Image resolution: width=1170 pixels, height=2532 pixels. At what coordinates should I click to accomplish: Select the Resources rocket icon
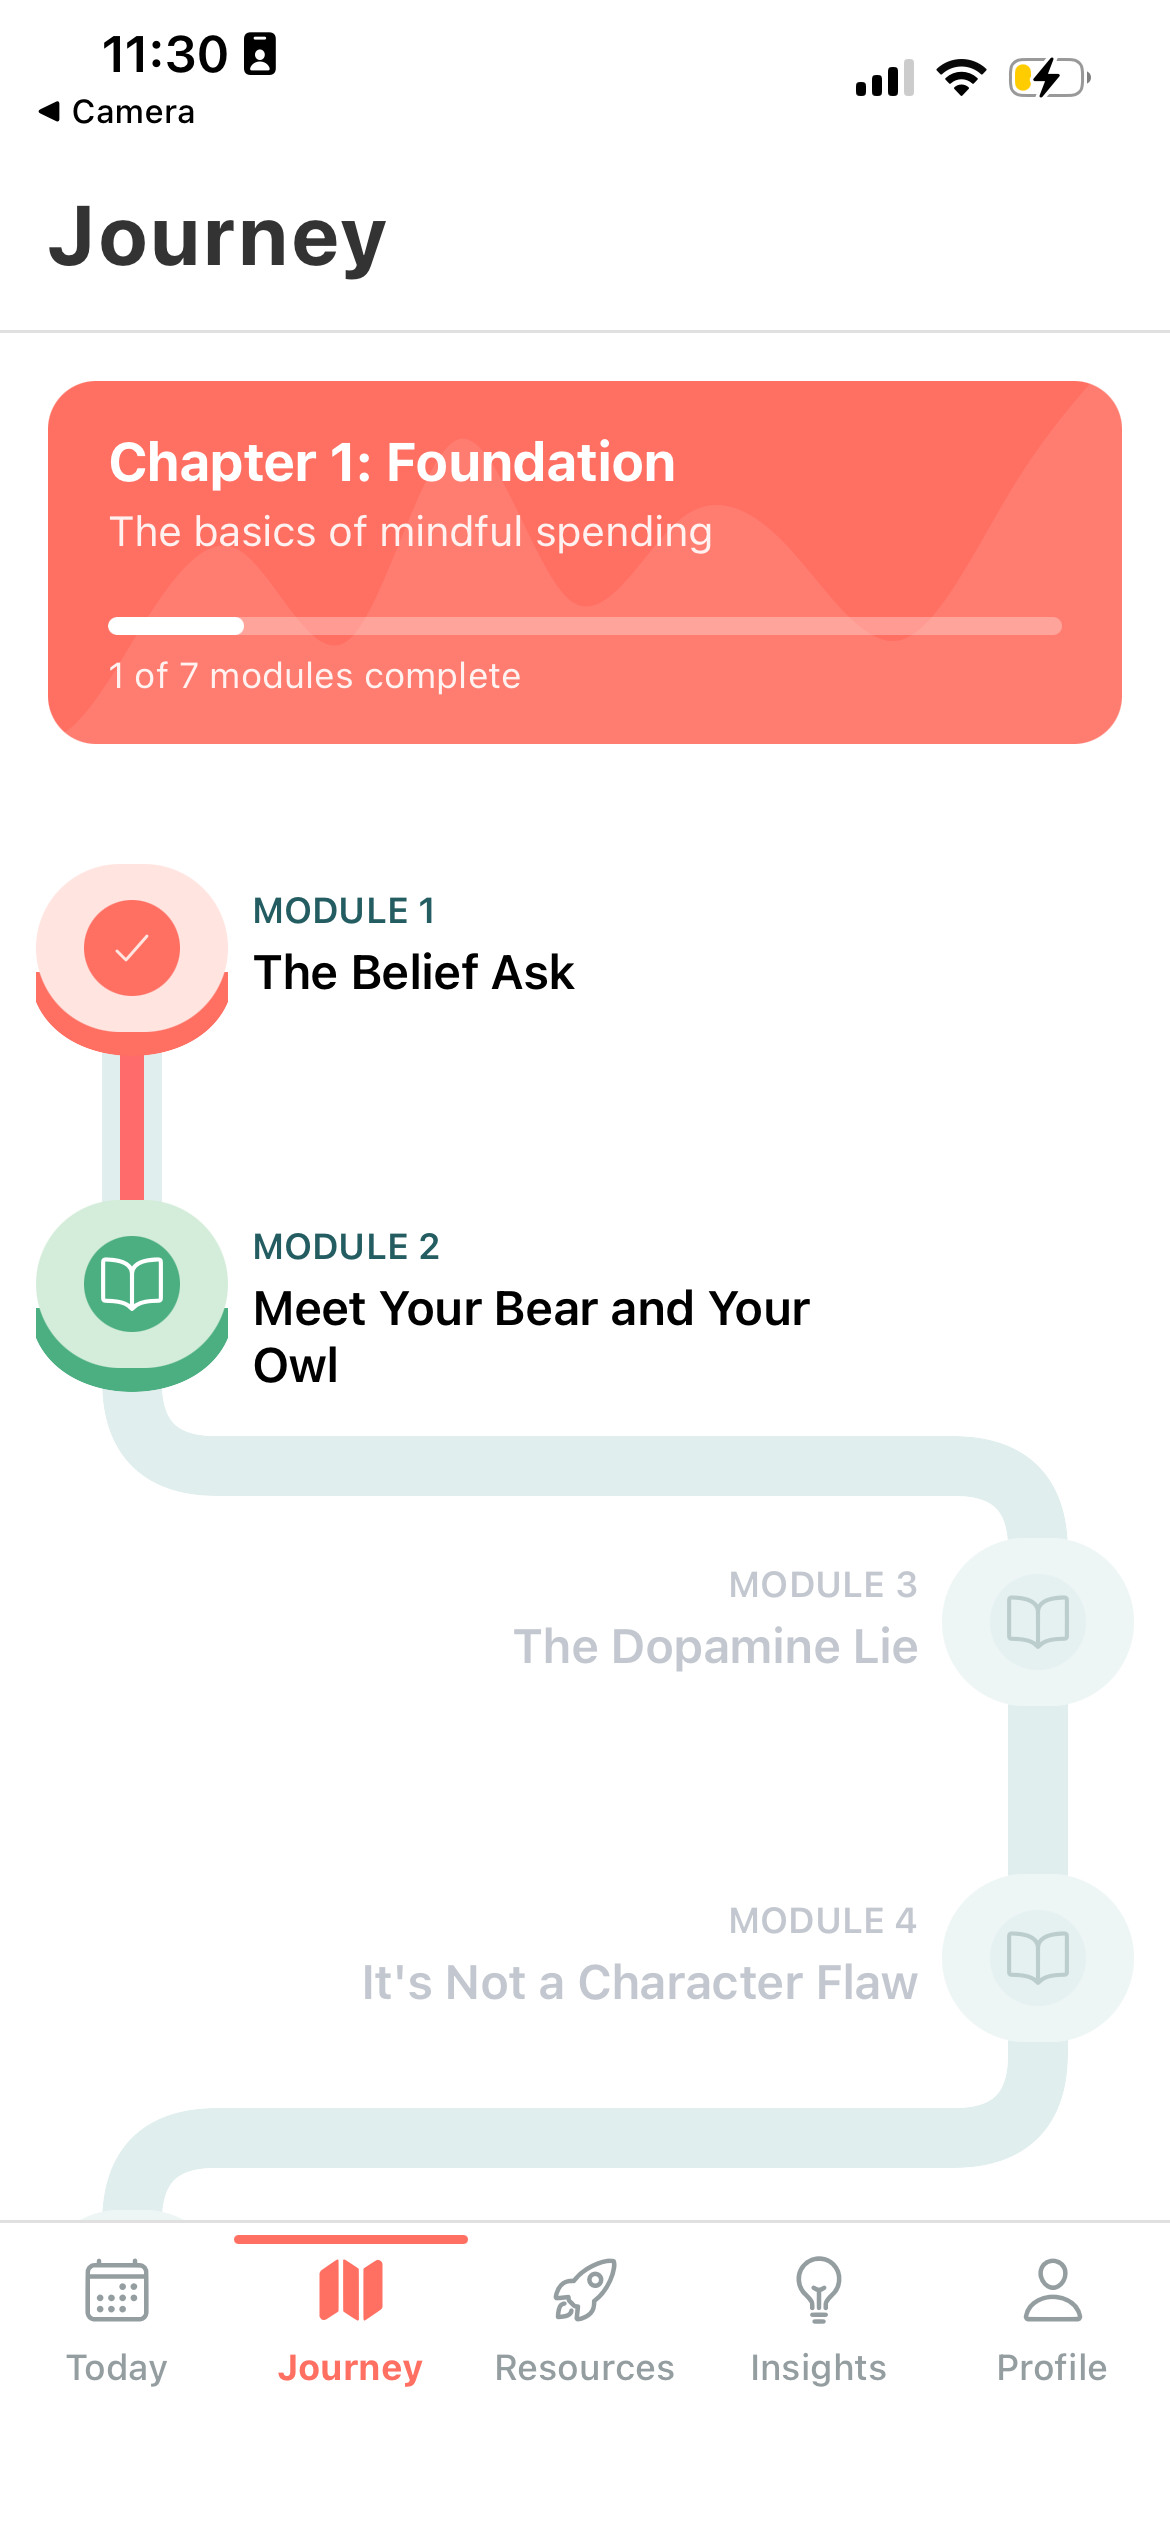tap(585, 2290)
